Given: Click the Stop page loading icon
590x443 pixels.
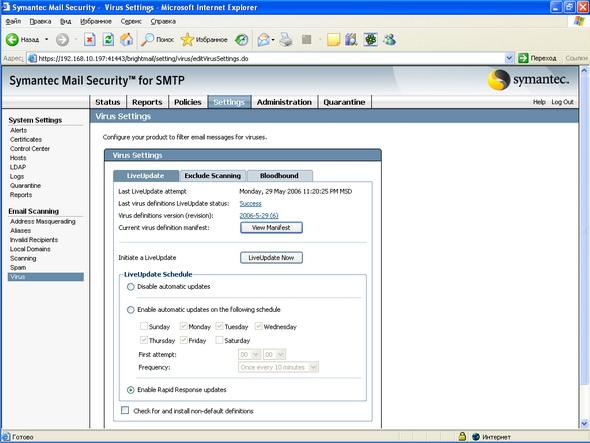Looking at the screenshot, I should [90, 40].
